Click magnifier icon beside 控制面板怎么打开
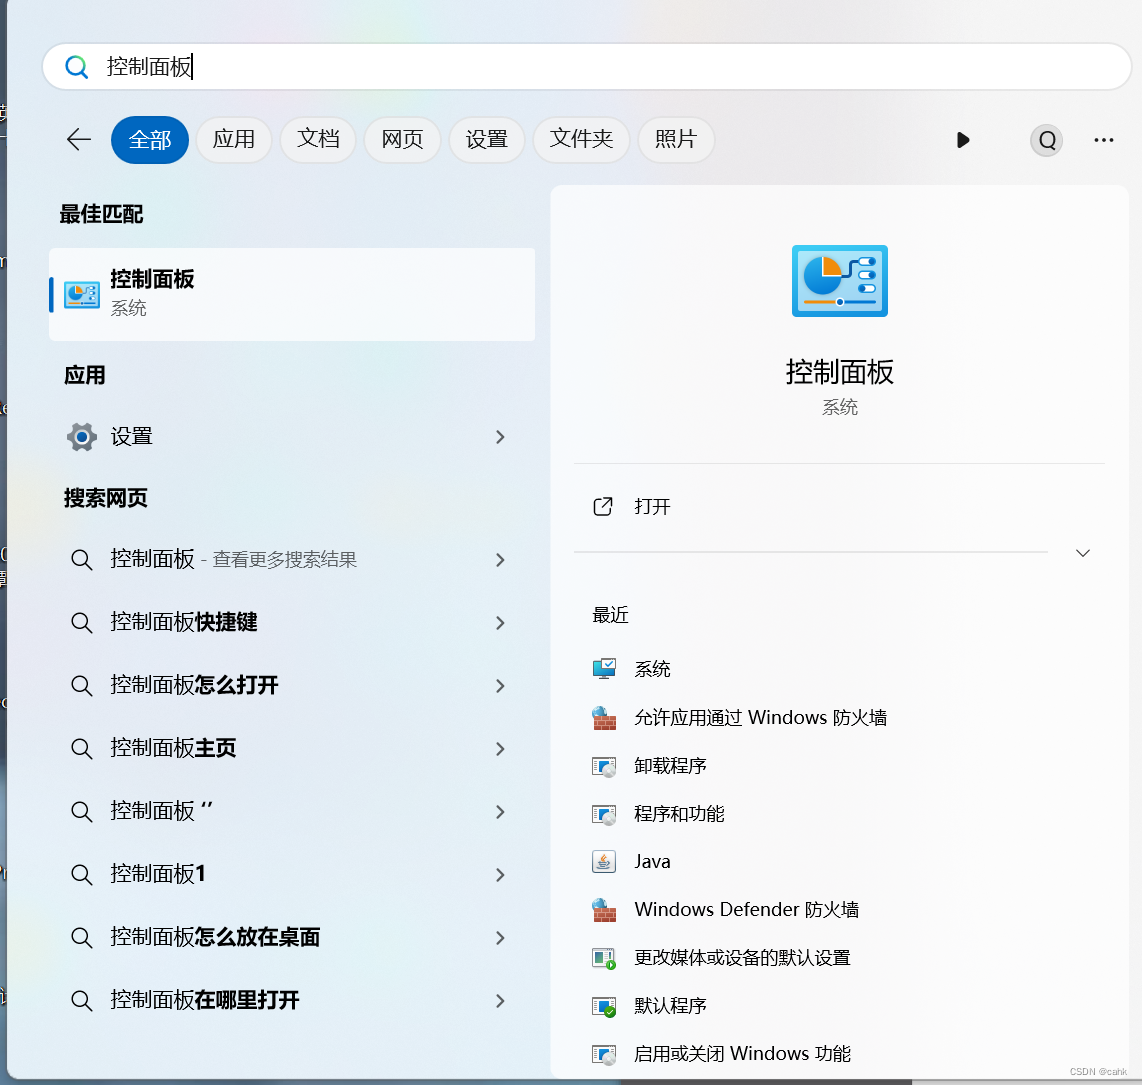This screenshot has height=1085, width=1142. [x=82, y=686]
